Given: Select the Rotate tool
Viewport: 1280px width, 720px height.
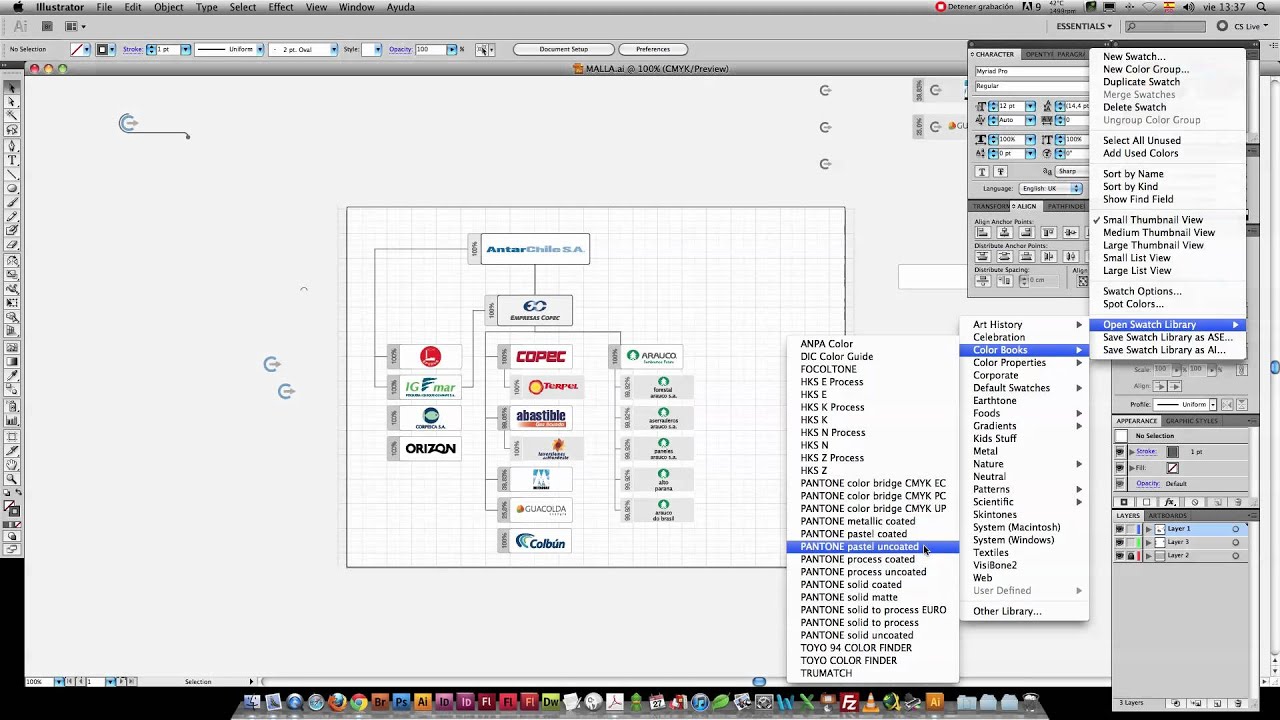Looking at the screenshot, I should pyautogui.click(x=12, y=261).
